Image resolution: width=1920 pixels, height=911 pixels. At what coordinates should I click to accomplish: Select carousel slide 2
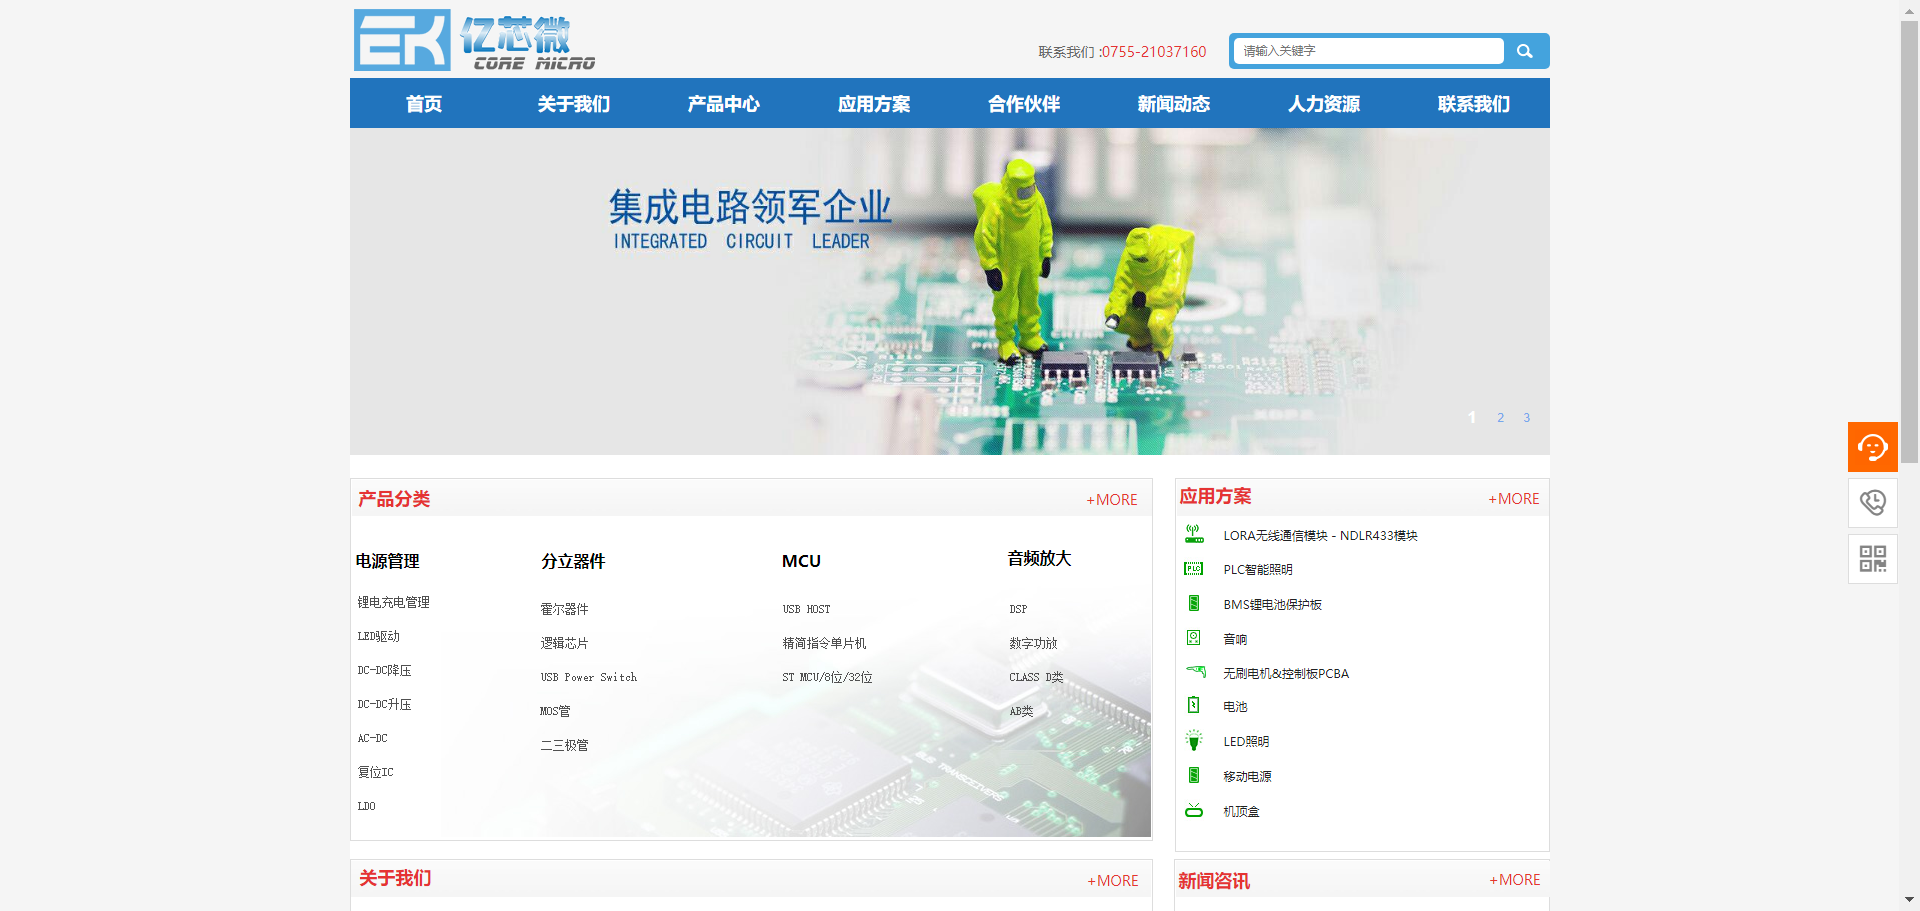pos(1499,417)
